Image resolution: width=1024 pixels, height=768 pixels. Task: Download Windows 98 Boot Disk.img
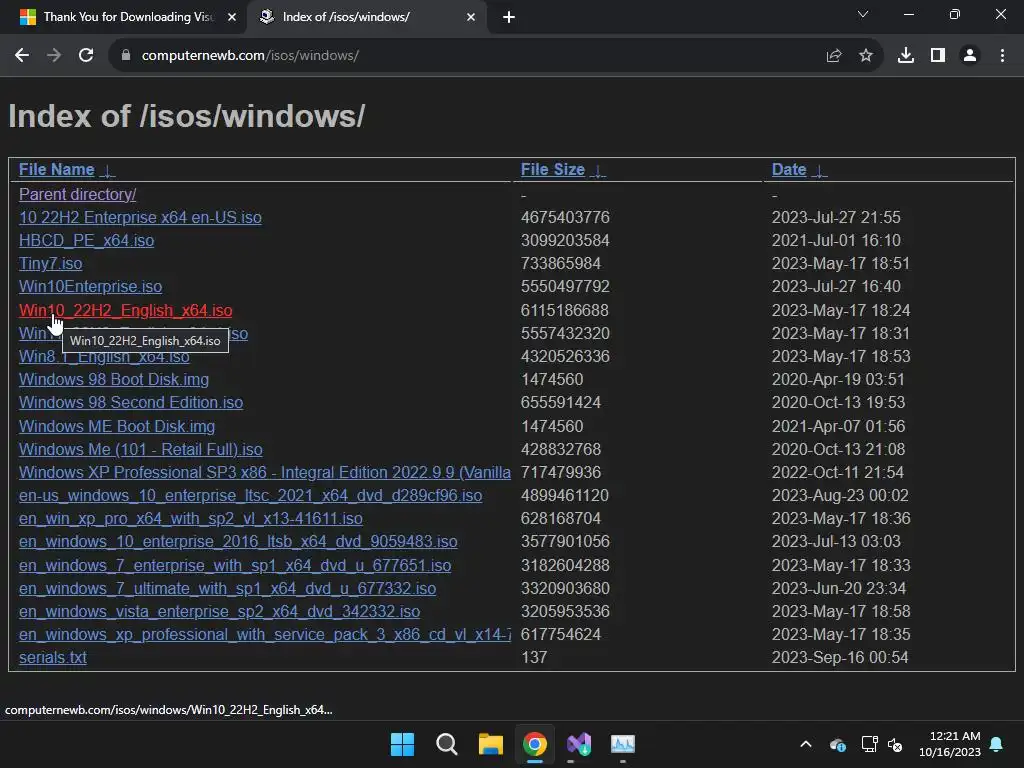tap(114, 379)
